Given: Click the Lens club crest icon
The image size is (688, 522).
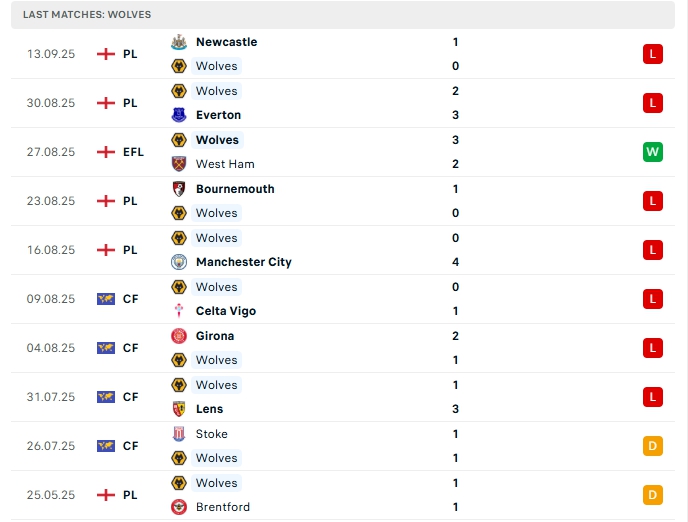Looking at the screenshot, I should tap(180, 409).
